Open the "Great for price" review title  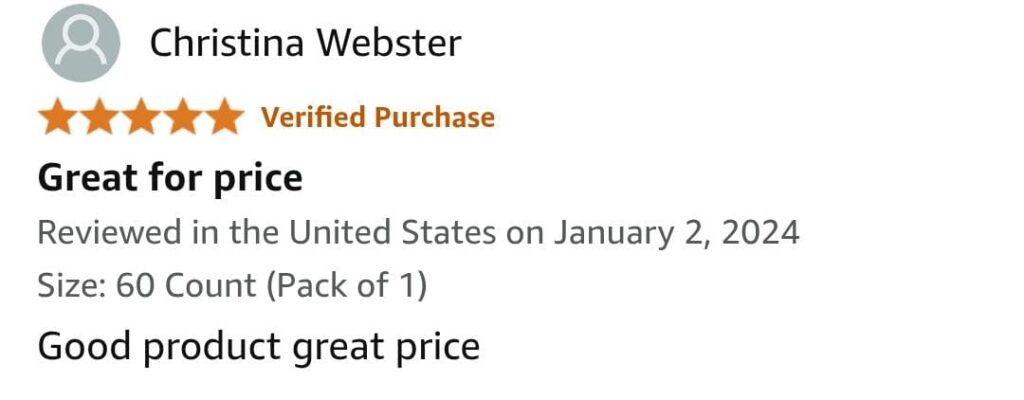(x=170, y=178)
